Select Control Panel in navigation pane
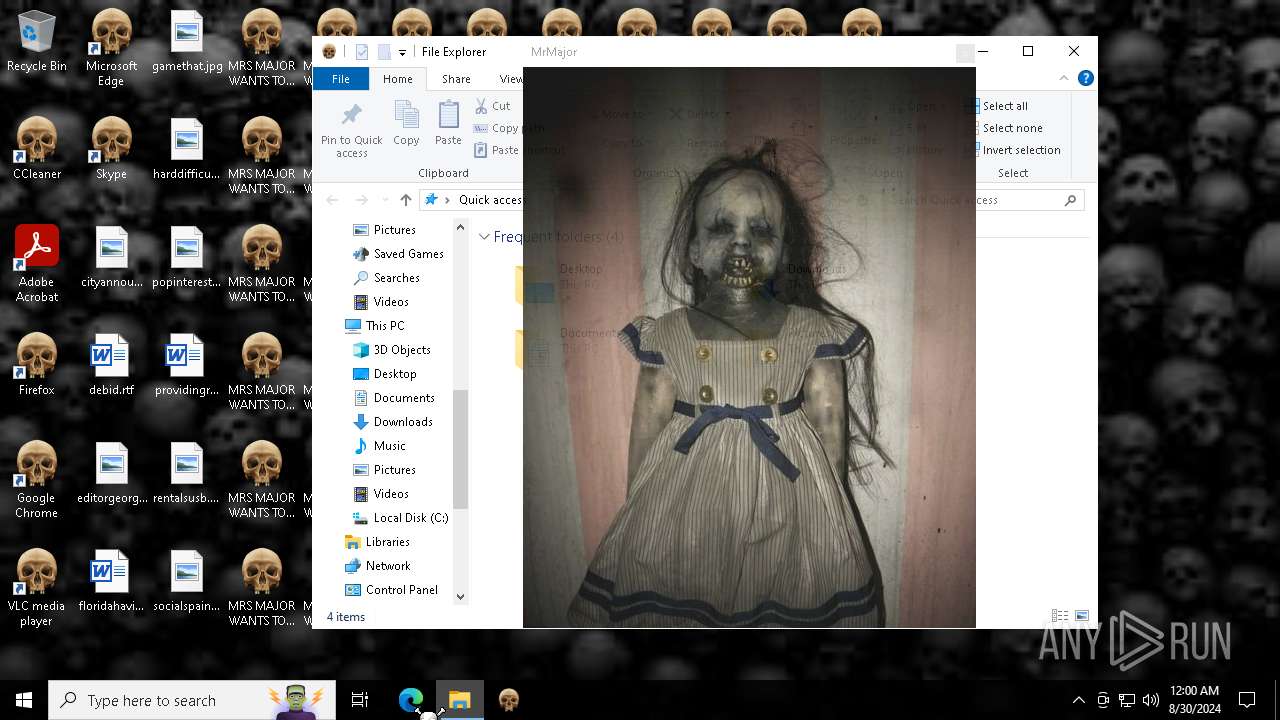 pos(391,590)
